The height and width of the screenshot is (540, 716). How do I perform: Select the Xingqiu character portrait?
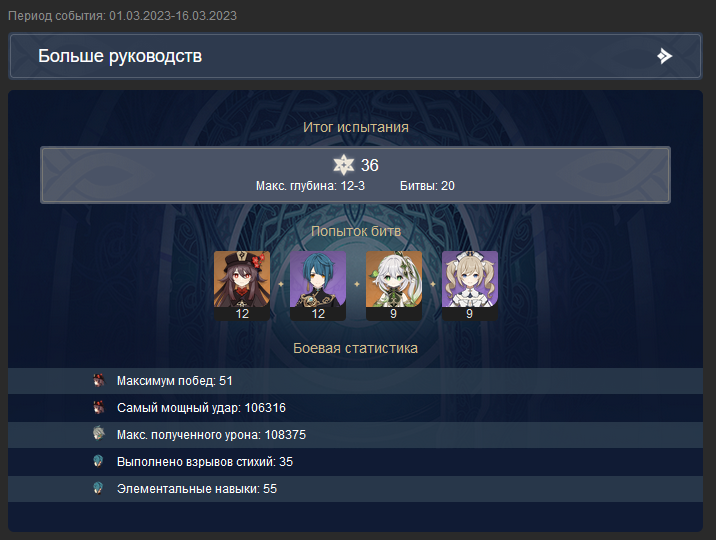pos(318,285)
